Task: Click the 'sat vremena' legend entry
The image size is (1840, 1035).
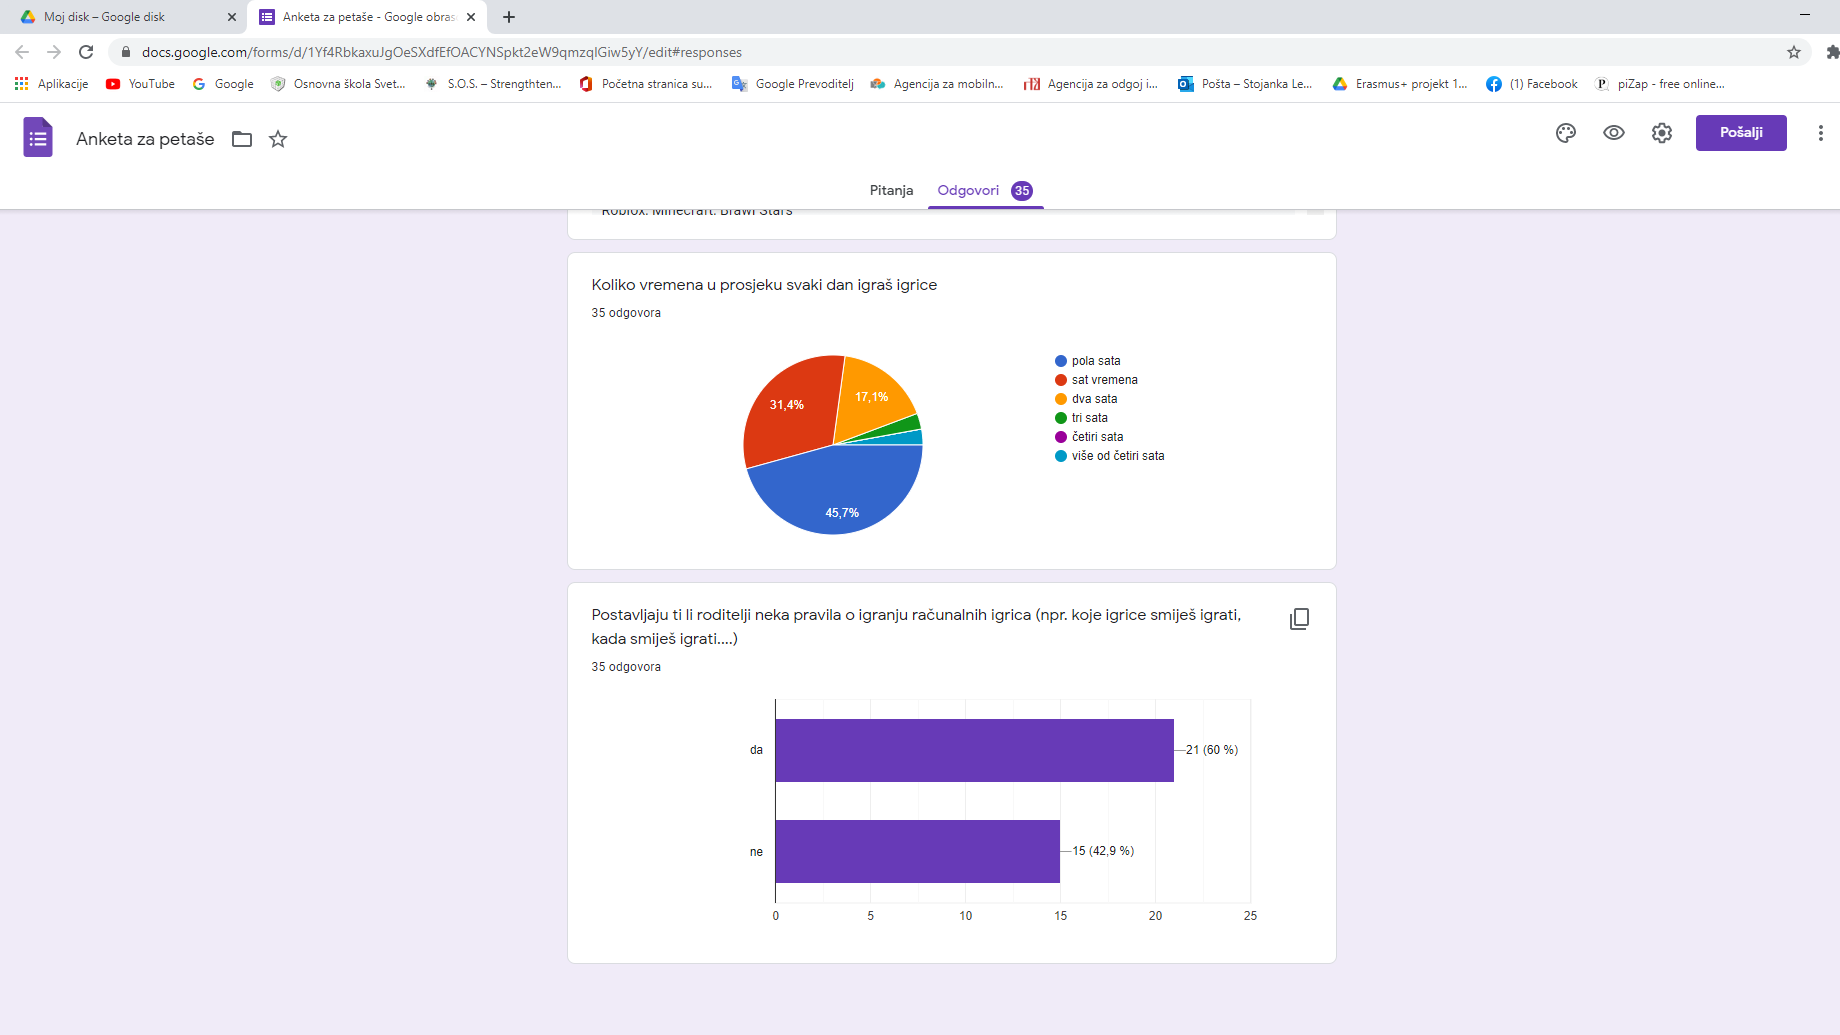Action: pyautogui.click(x=1104, y=380)
